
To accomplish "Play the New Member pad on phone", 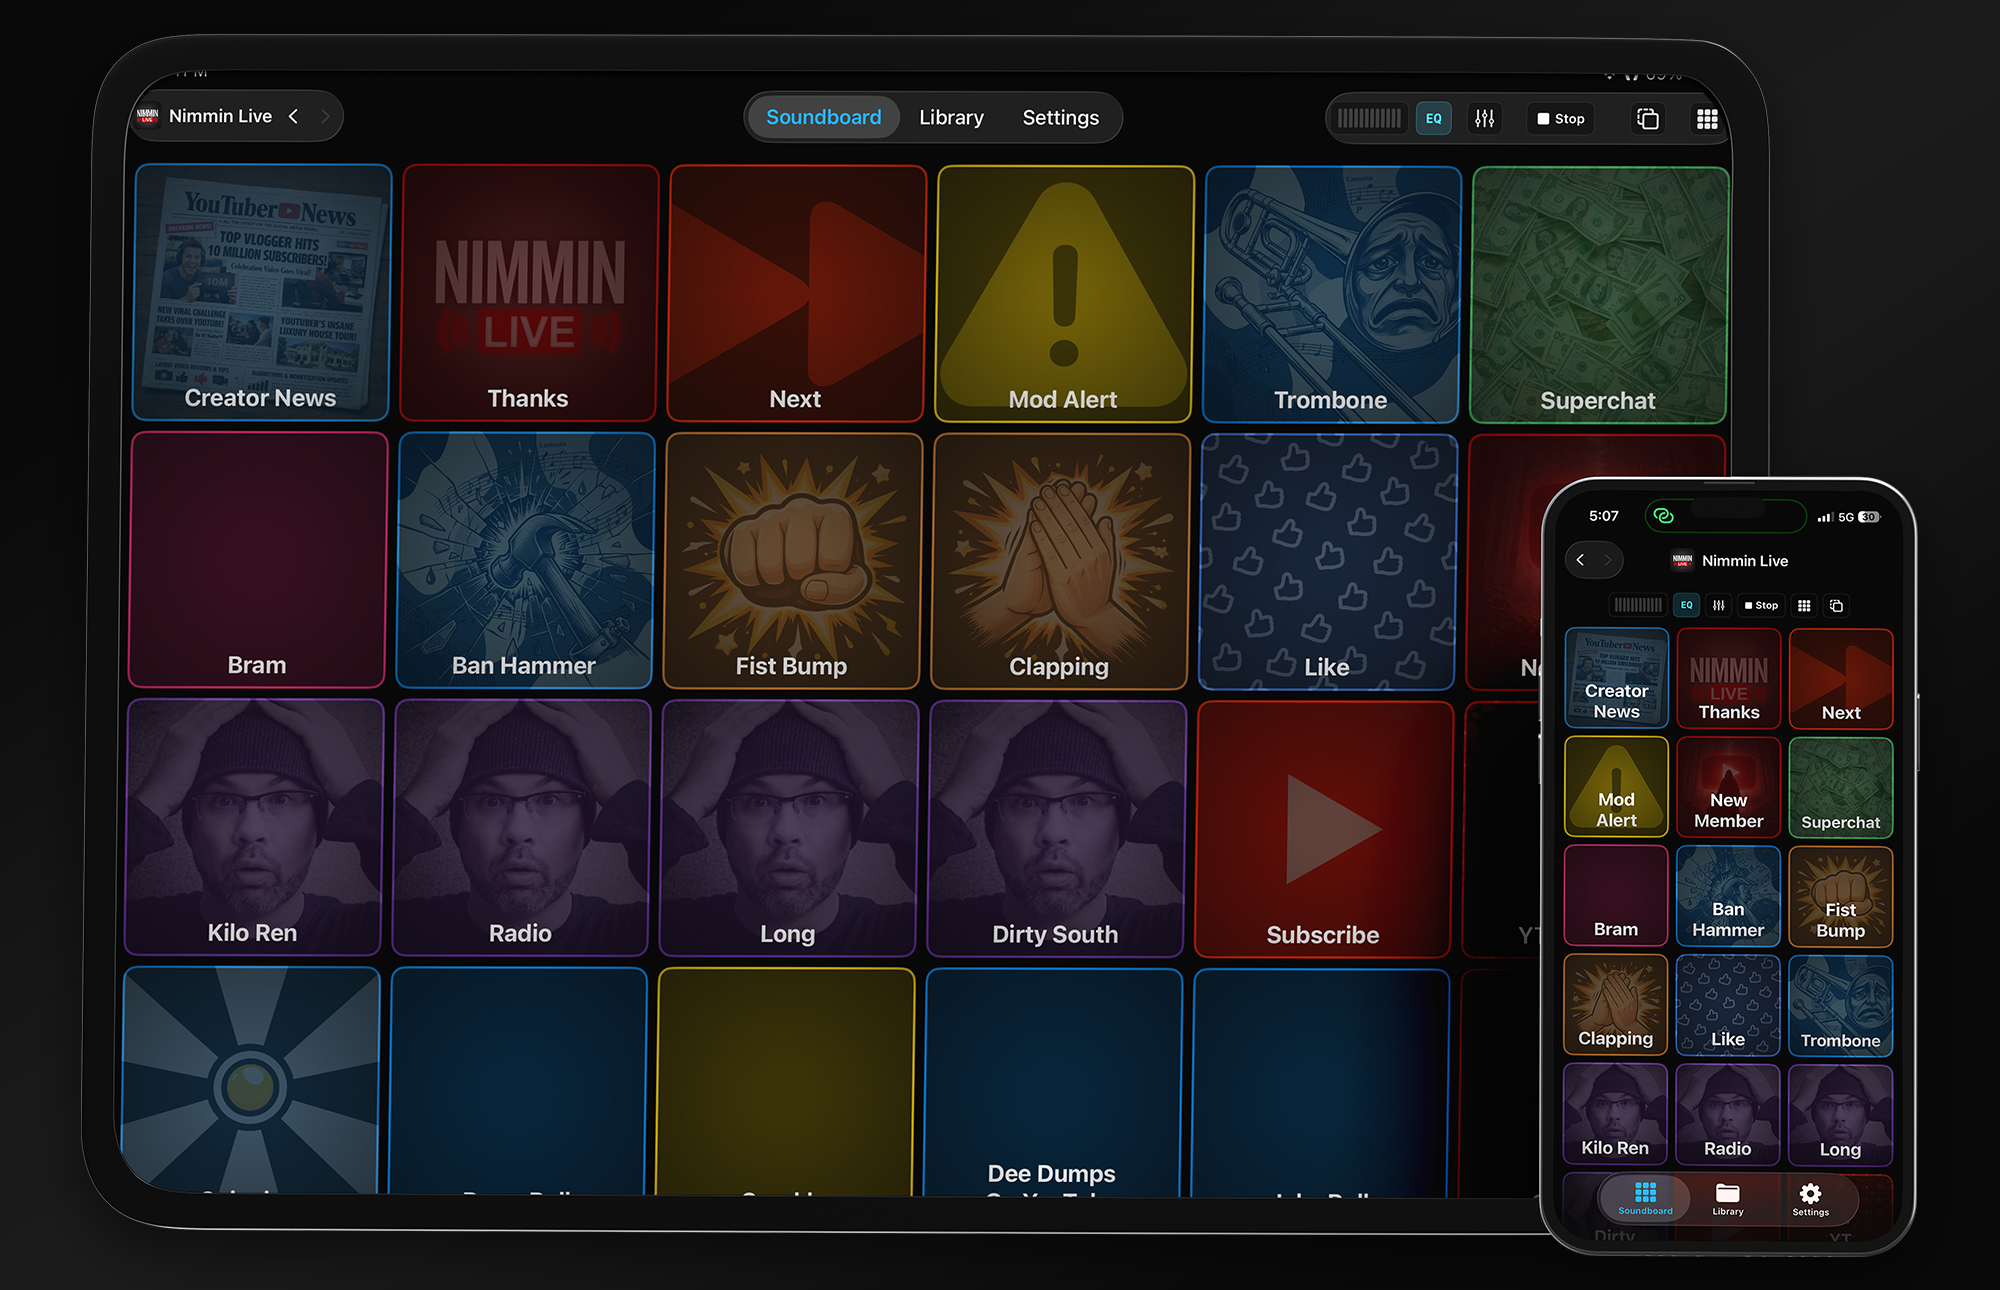I will [1728, 787].
